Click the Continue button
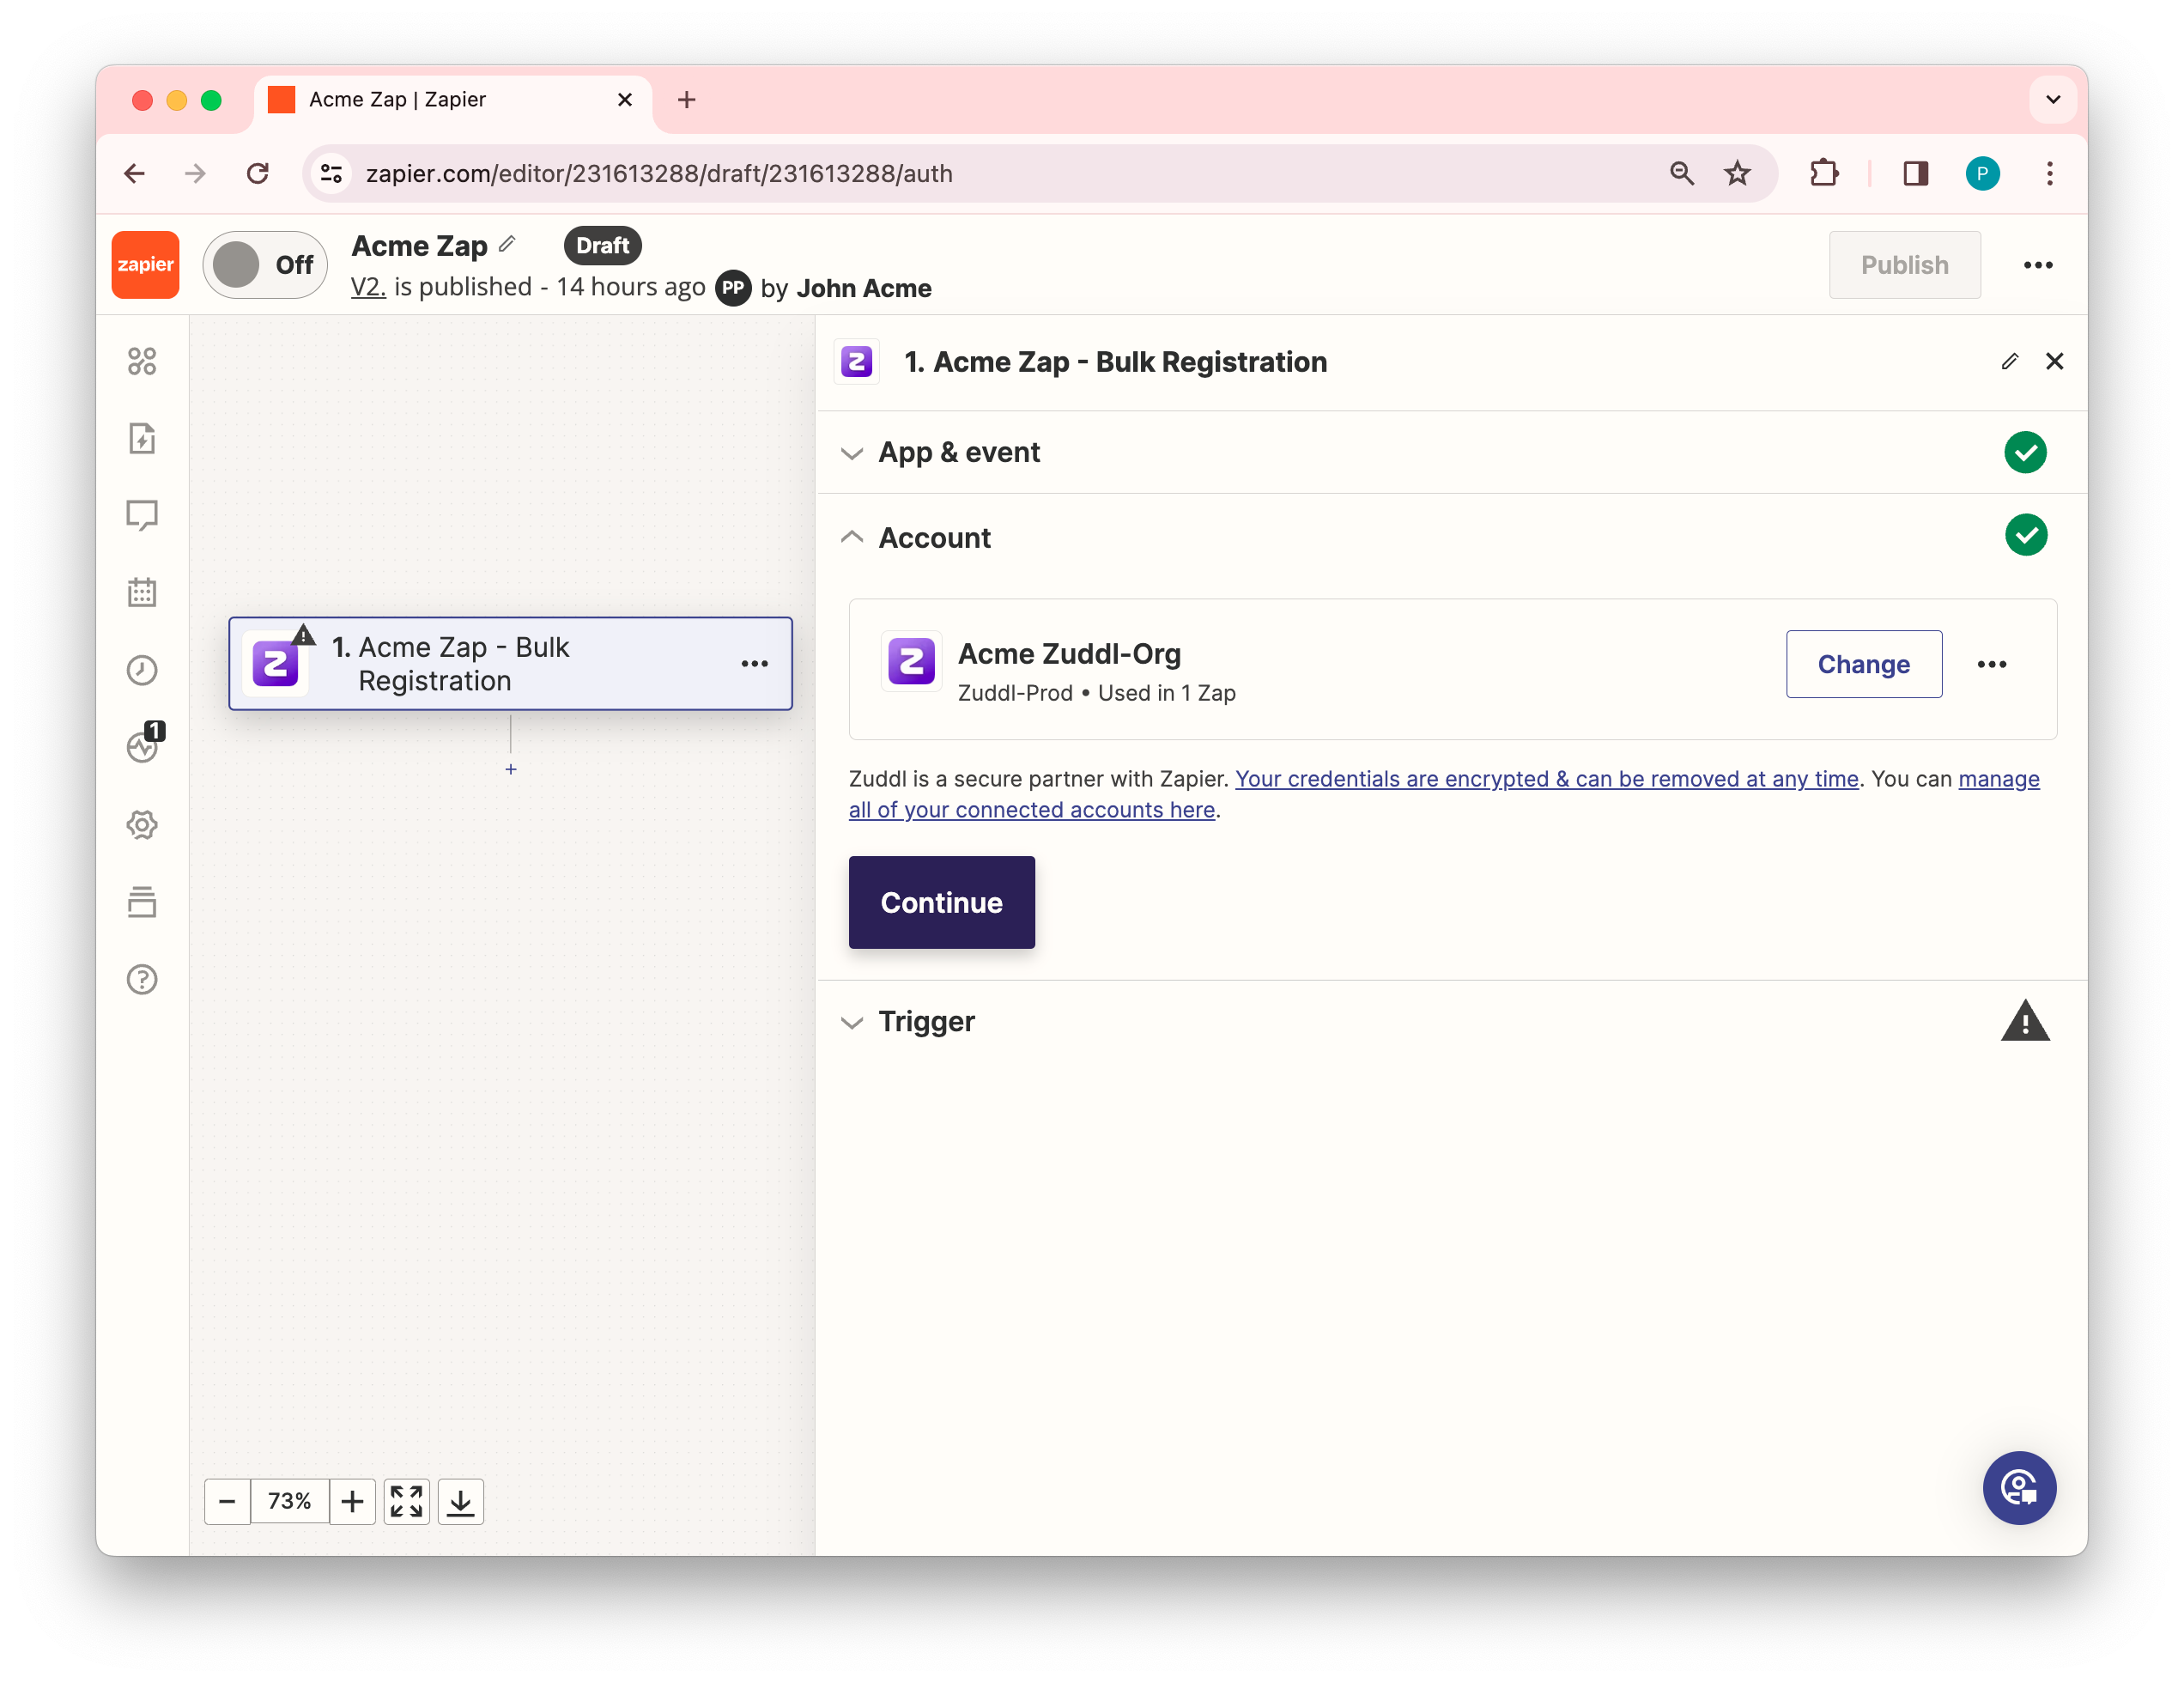The width and height of the screenshot is (2184, 1683). (x=941, y=902)
